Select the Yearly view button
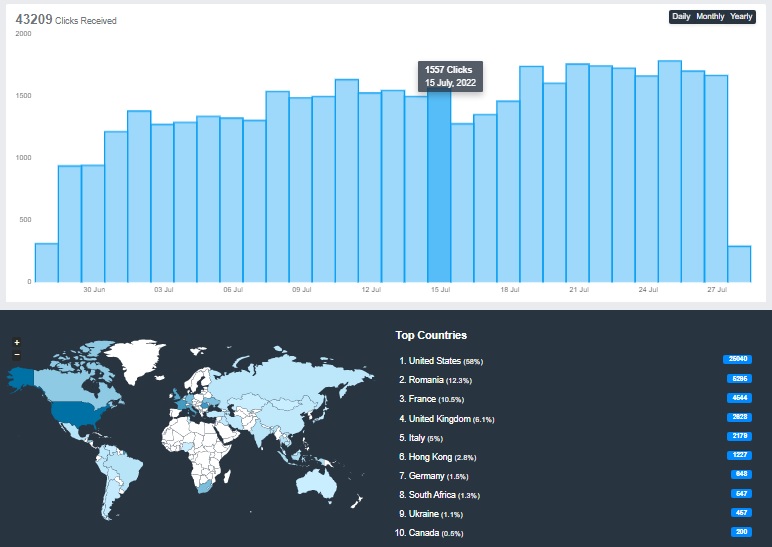This screenshot has width=772, height=547. point(741,17)
